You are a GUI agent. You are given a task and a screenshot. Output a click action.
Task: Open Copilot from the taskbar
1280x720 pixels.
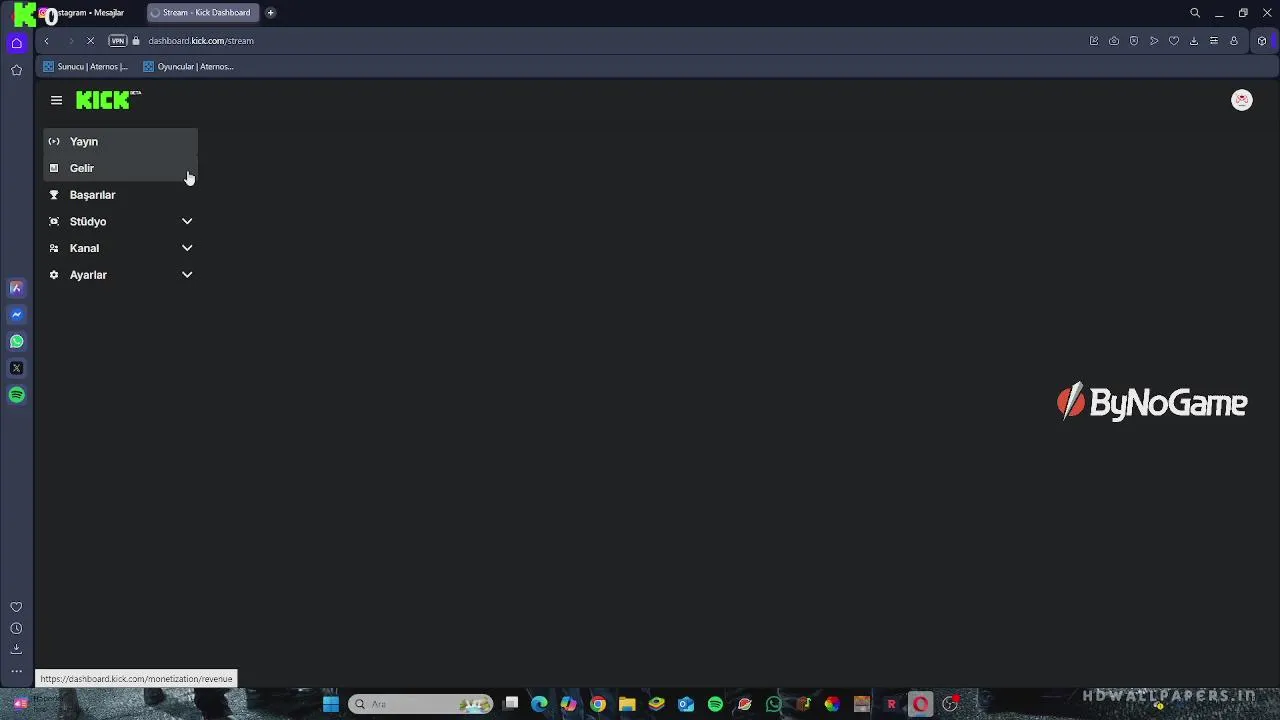click(569, 704)
